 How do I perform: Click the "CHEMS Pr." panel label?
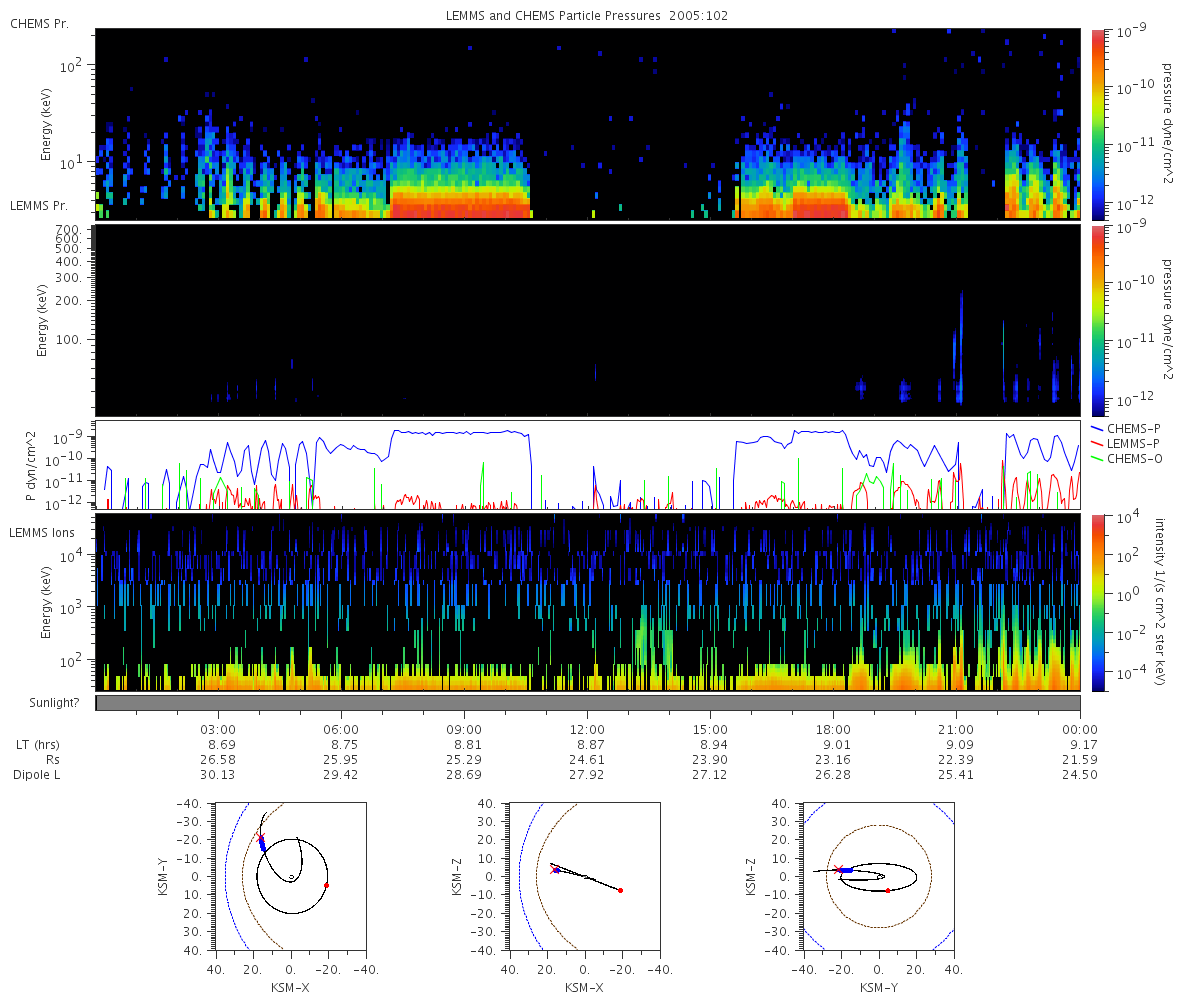pyautogui.click(x=39, y=23)
